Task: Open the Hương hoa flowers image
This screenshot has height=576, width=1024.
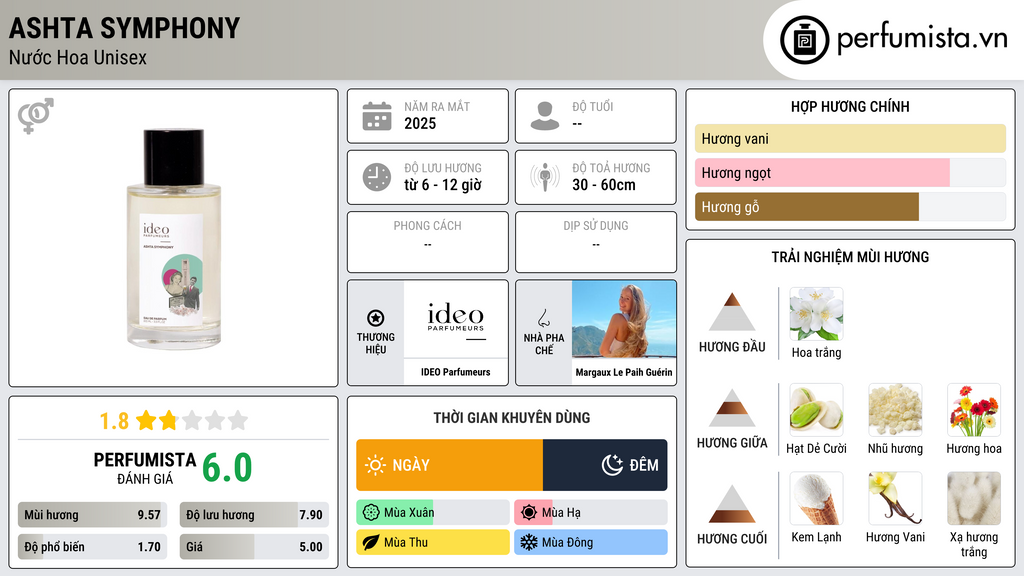Action: click(974, 409)
